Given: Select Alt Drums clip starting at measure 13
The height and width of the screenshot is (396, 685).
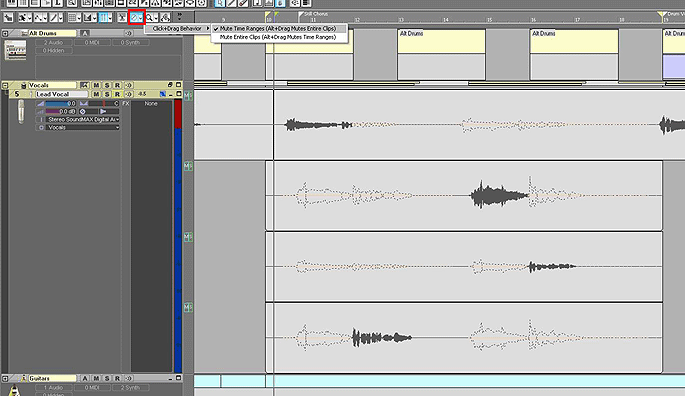Looking at the screenshot, I should (442, 55).
